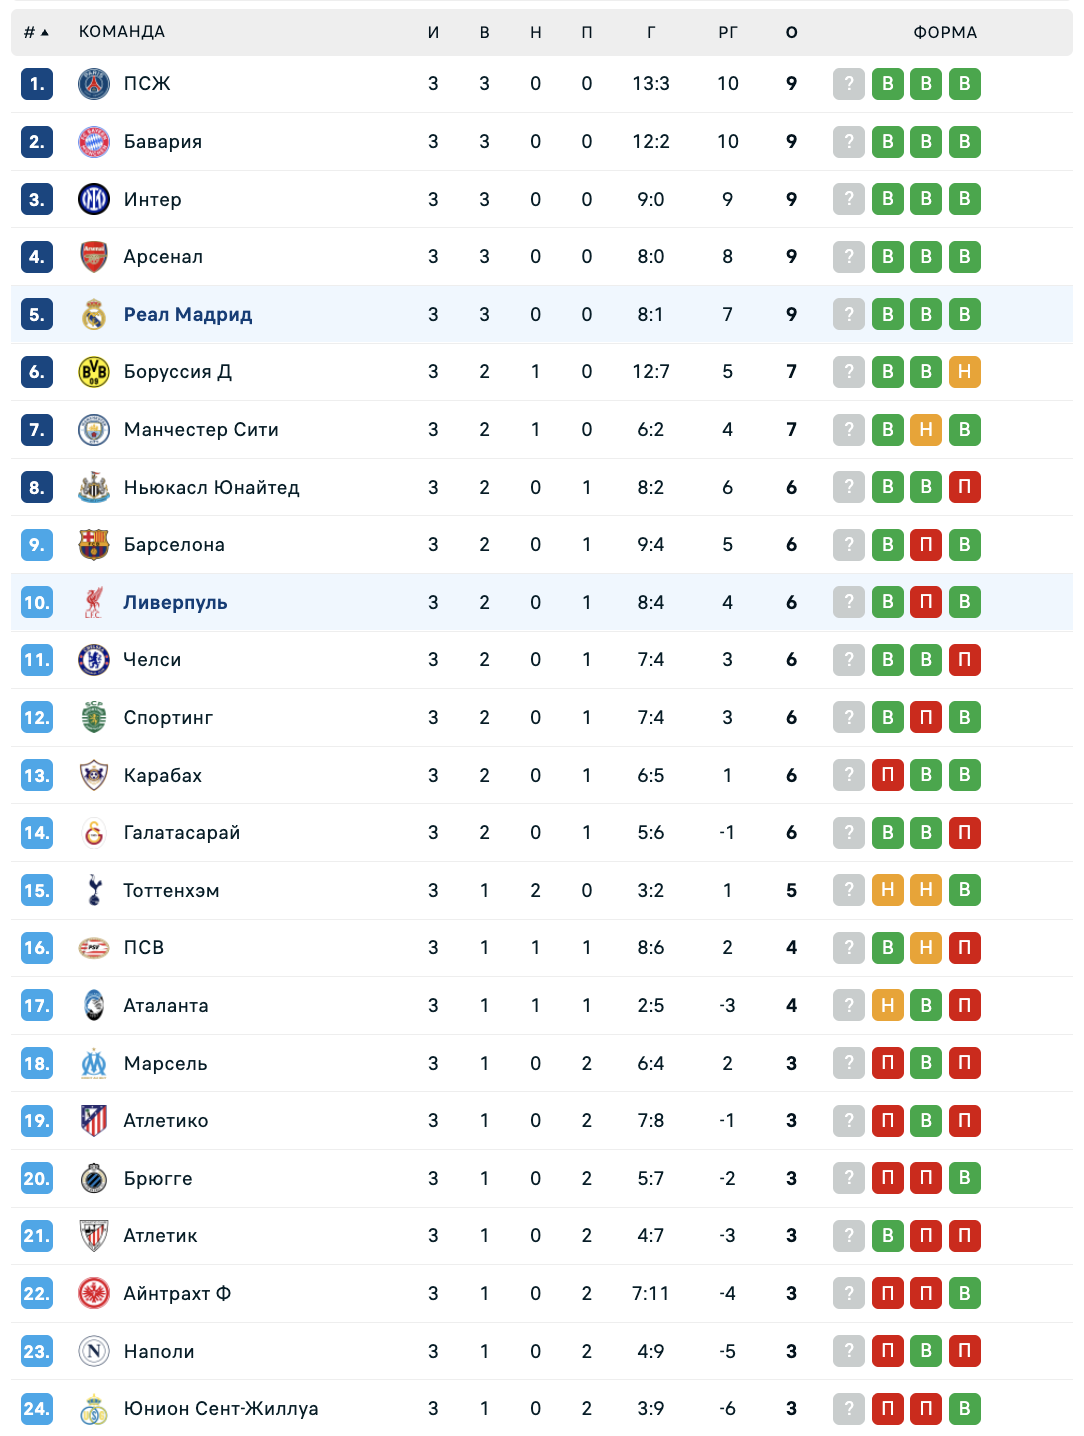Click the КОМАНДА column header
1084x1436 pixels.
coord(122,32)
